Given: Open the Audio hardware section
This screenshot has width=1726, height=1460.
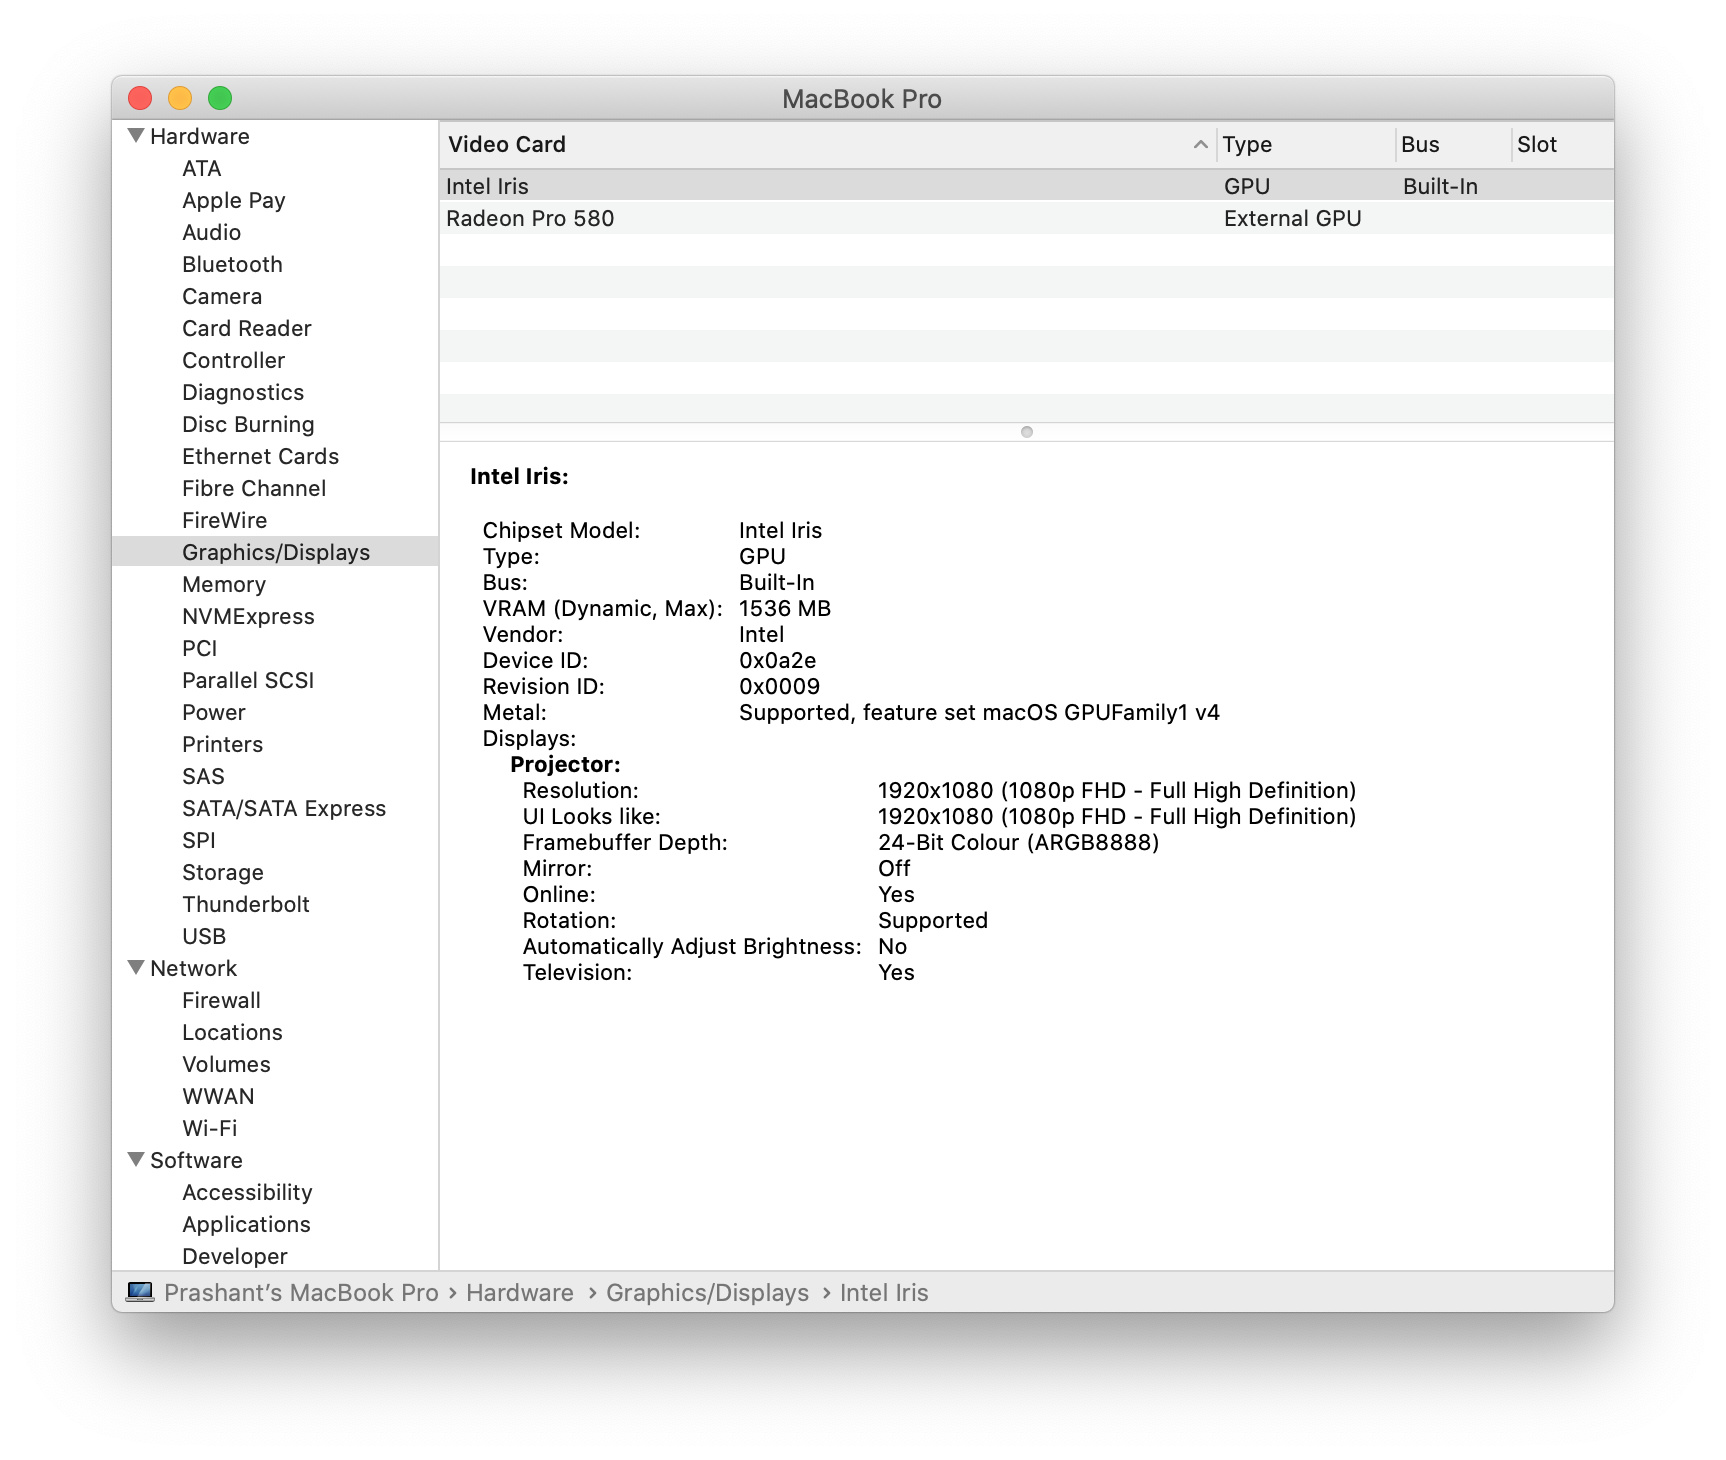Looking at the screenshot, I should [211, 232].
